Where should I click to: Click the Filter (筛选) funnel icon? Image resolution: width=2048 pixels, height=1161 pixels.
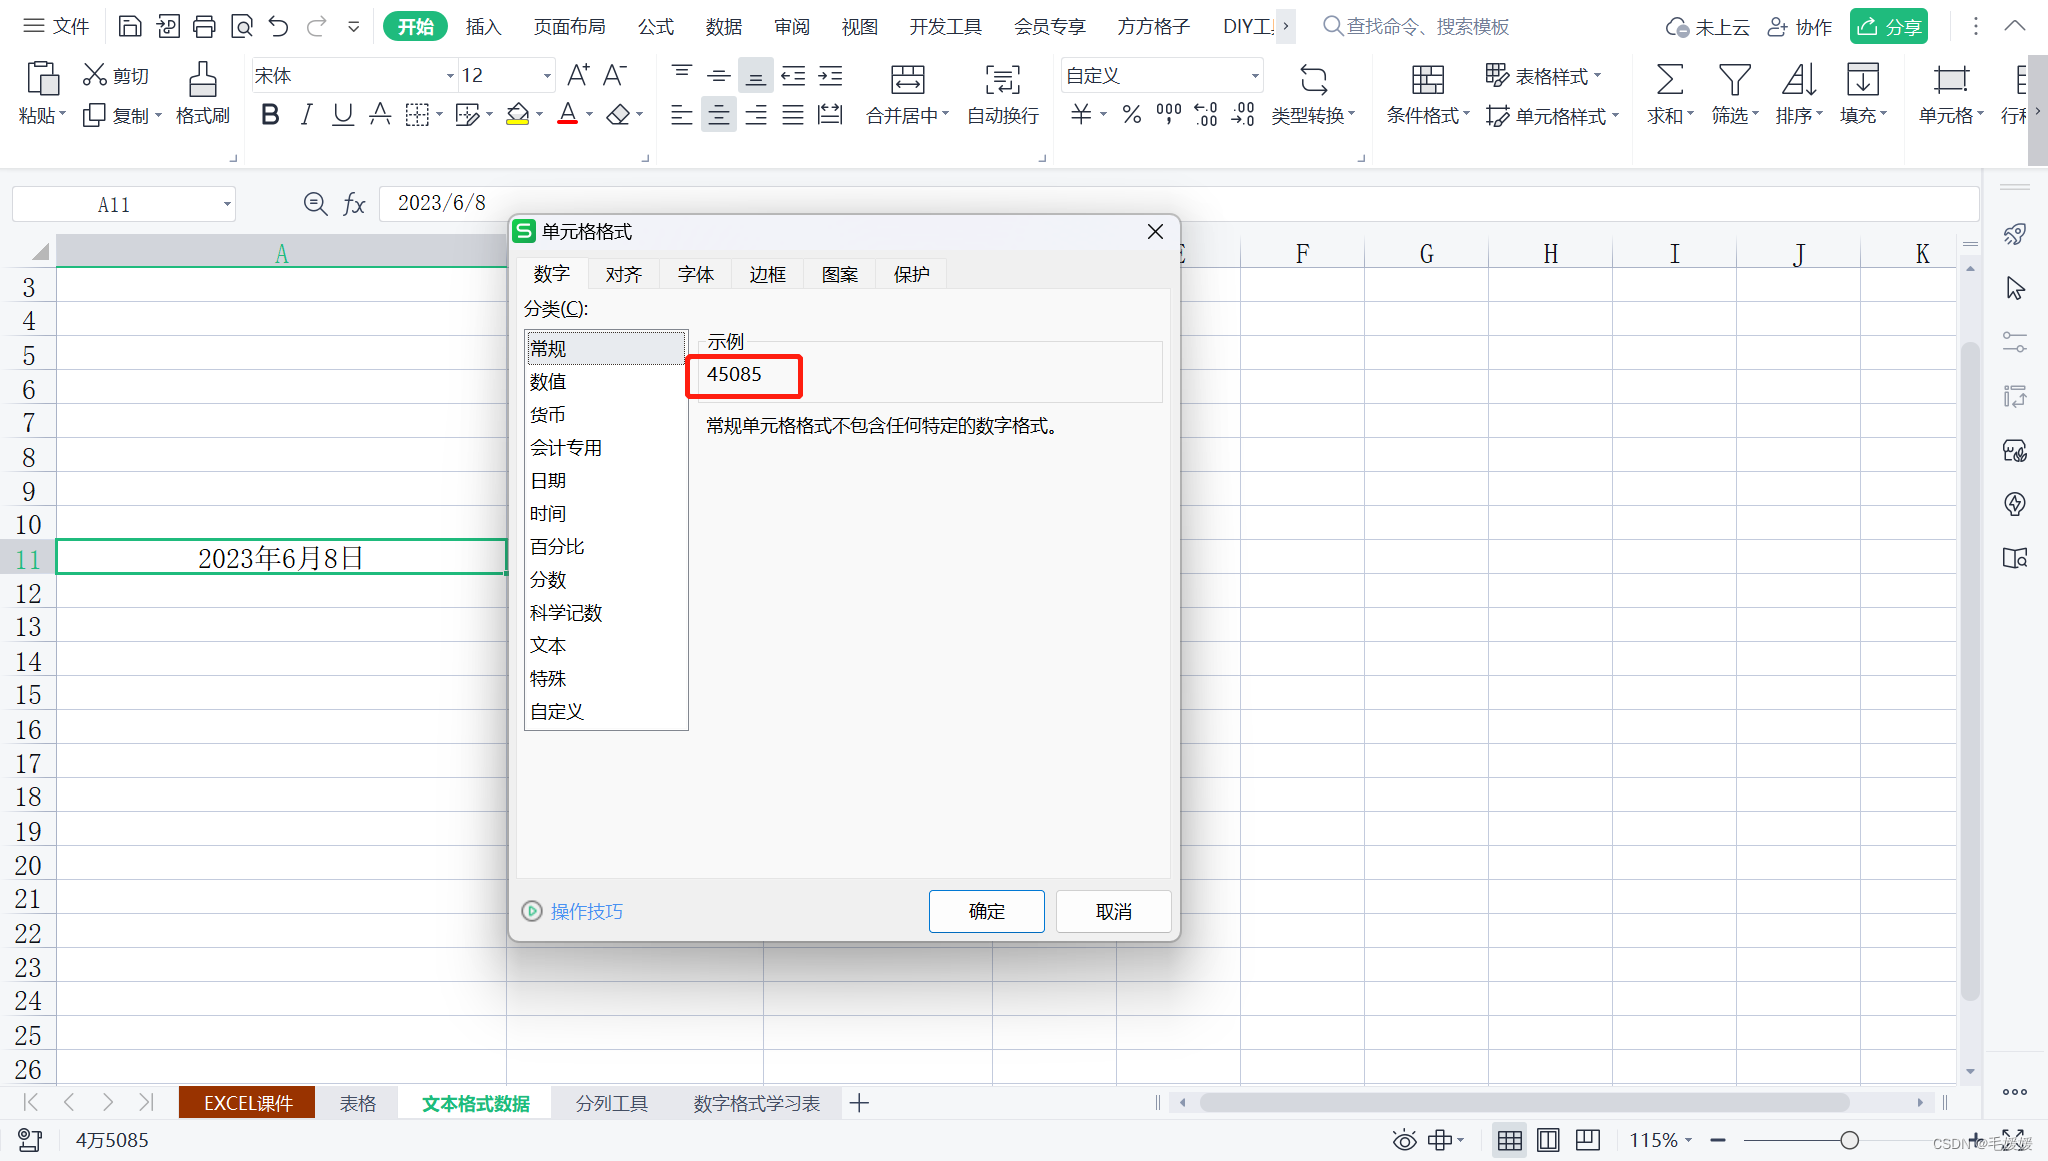pyautogui.click(x=1733, y=80)
